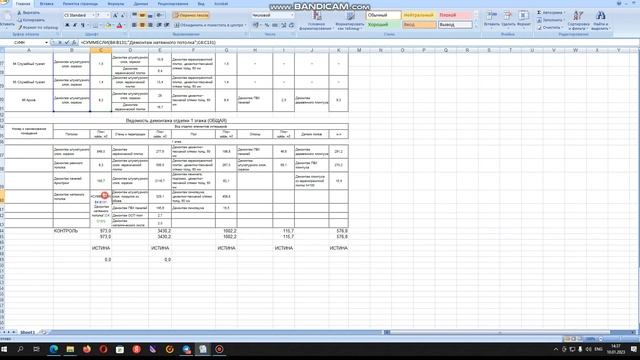Screen dimensions: 640x360
Task: Align text to the right
Action: [150, 25]
